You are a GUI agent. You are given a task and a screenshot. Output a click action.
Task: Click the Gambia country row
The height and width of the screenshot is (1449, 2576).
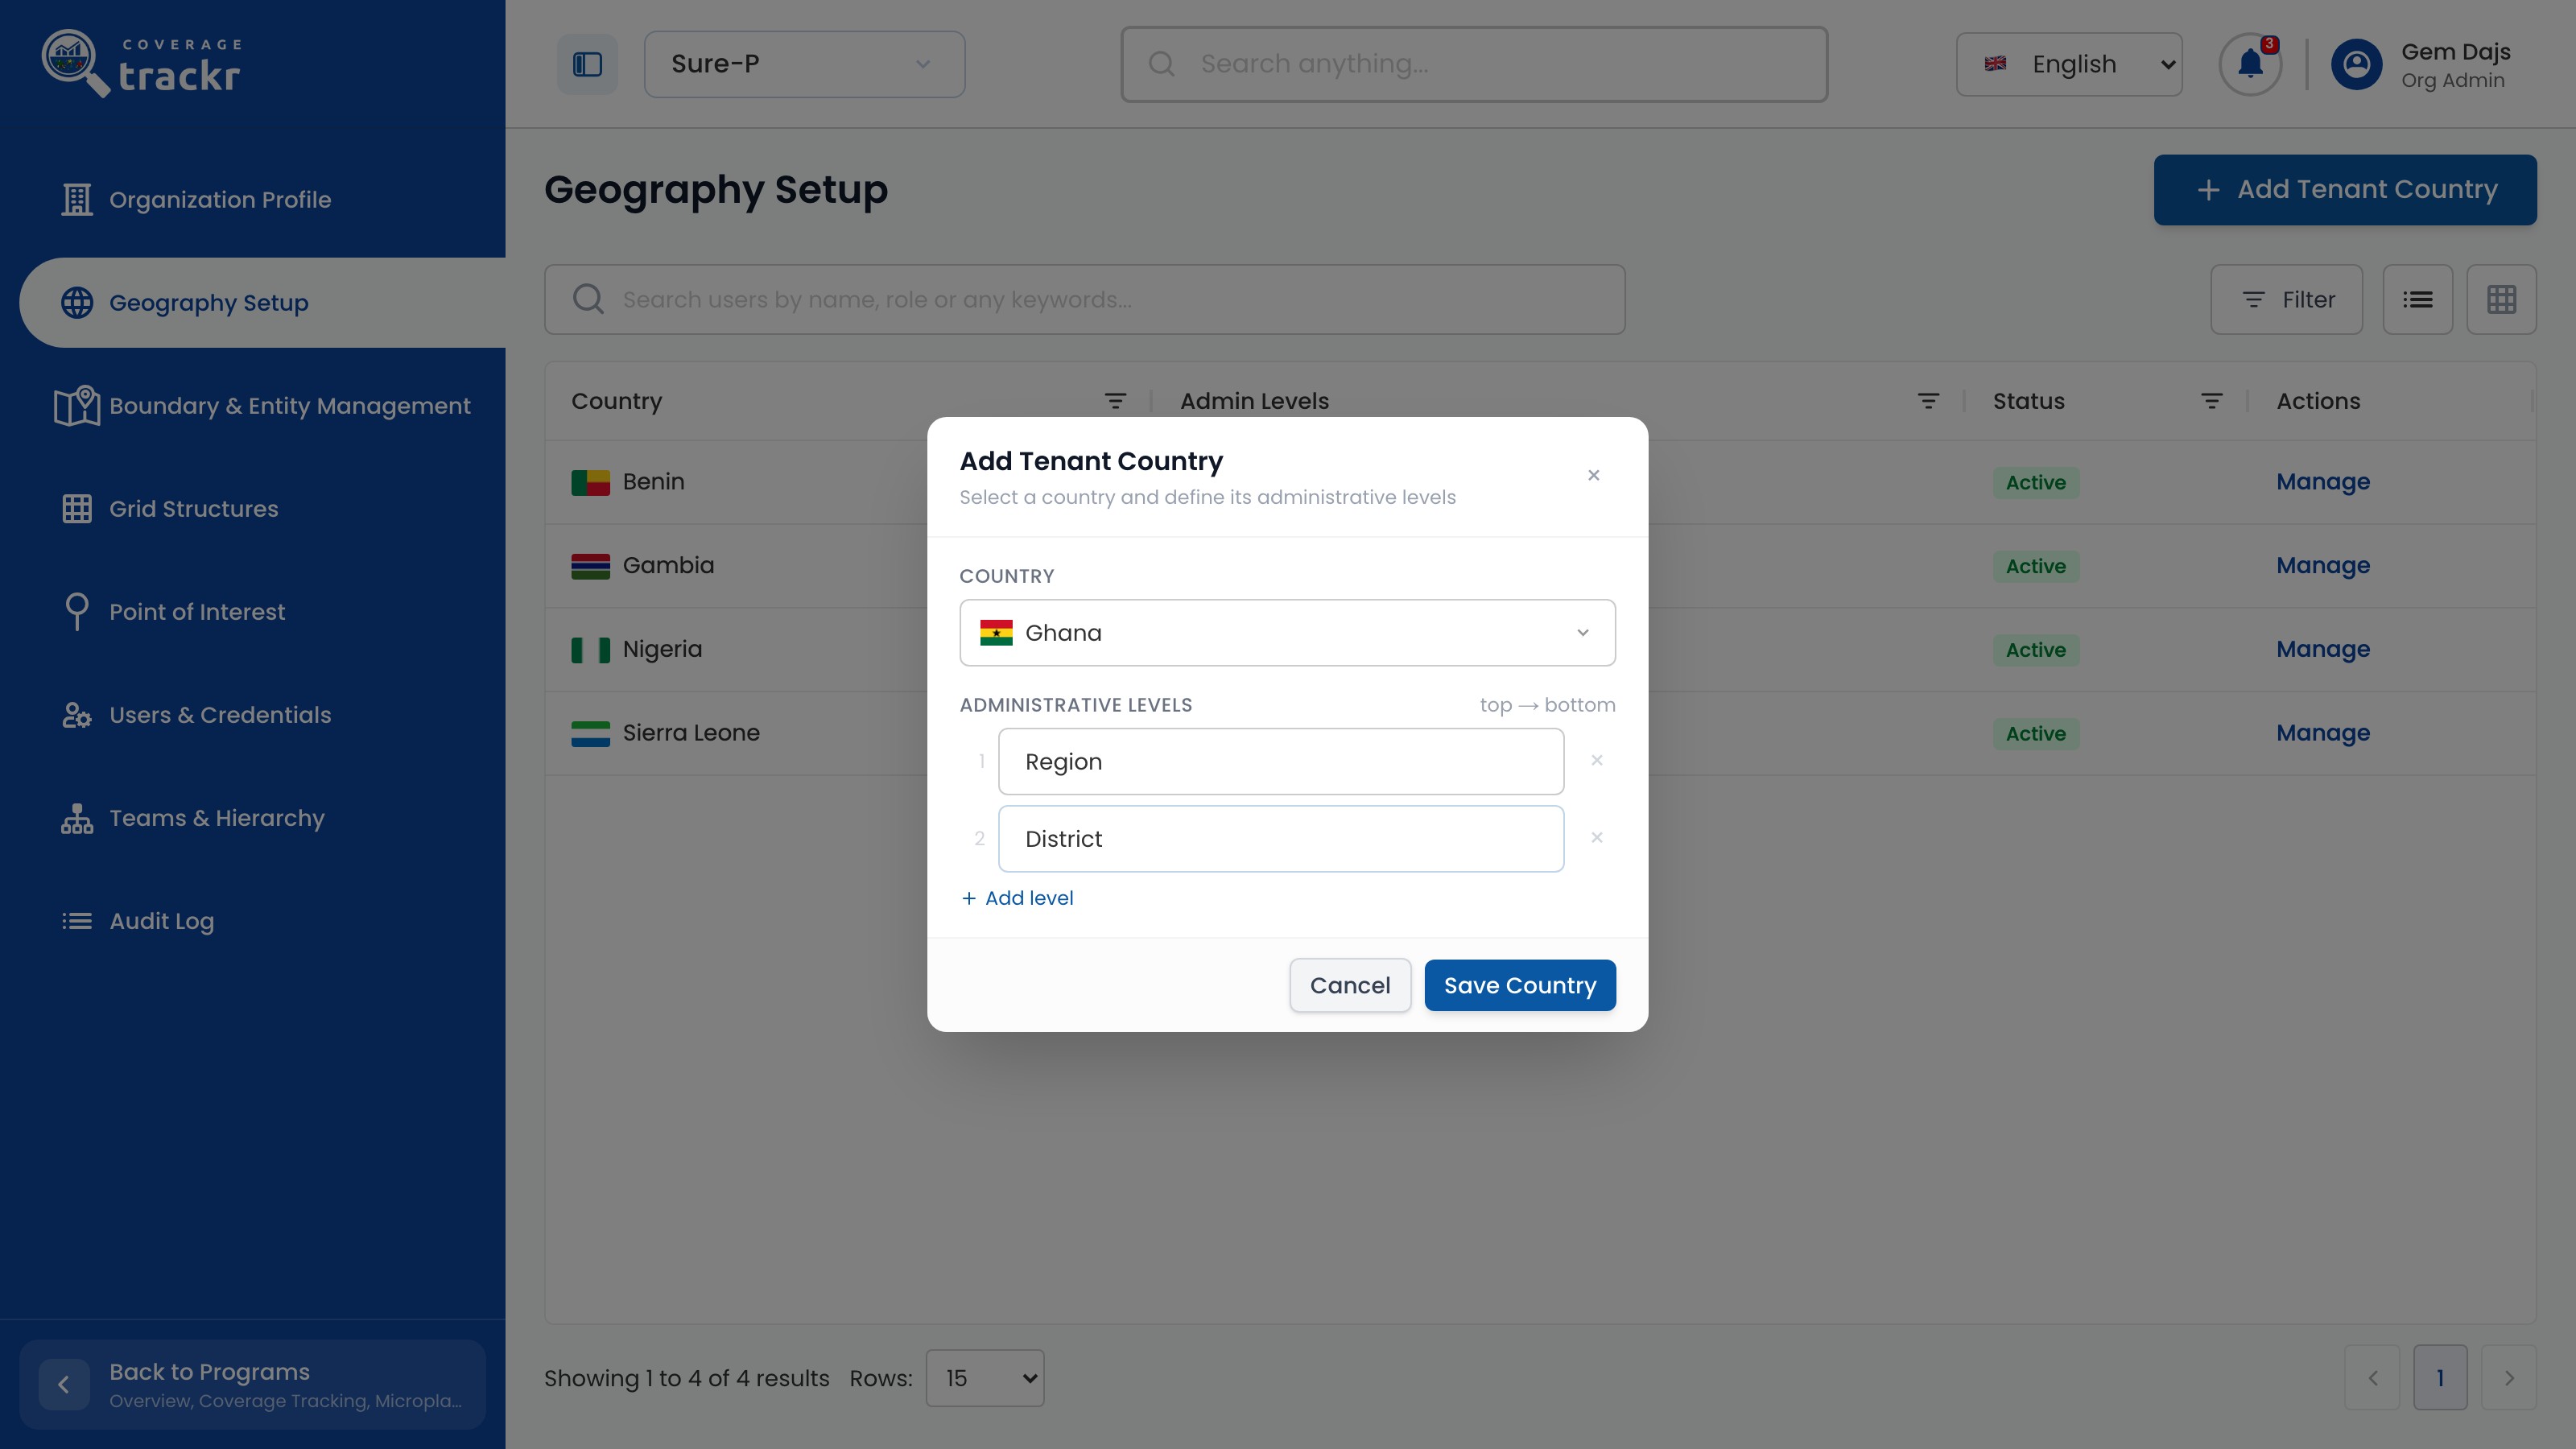[x=1540, y=566]
